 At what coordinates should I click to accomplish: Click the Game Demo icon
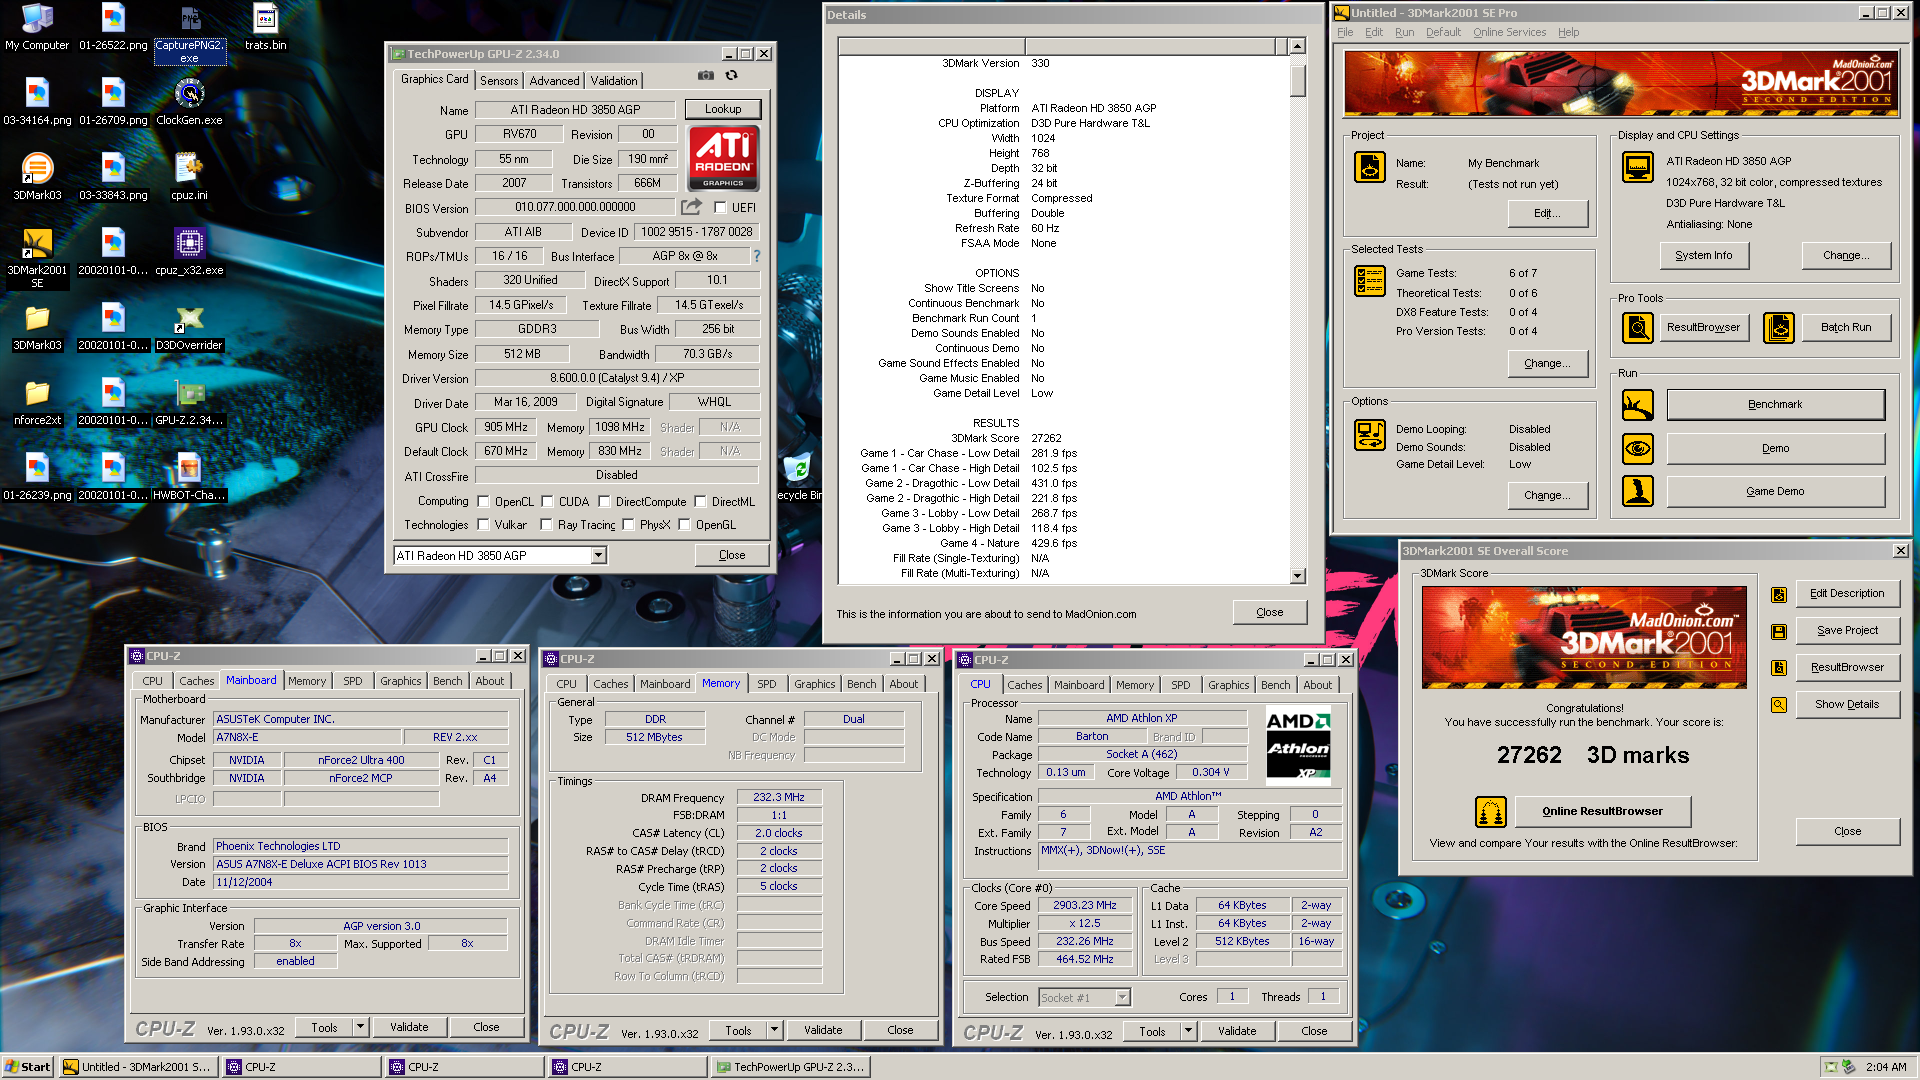[1637, 491]
